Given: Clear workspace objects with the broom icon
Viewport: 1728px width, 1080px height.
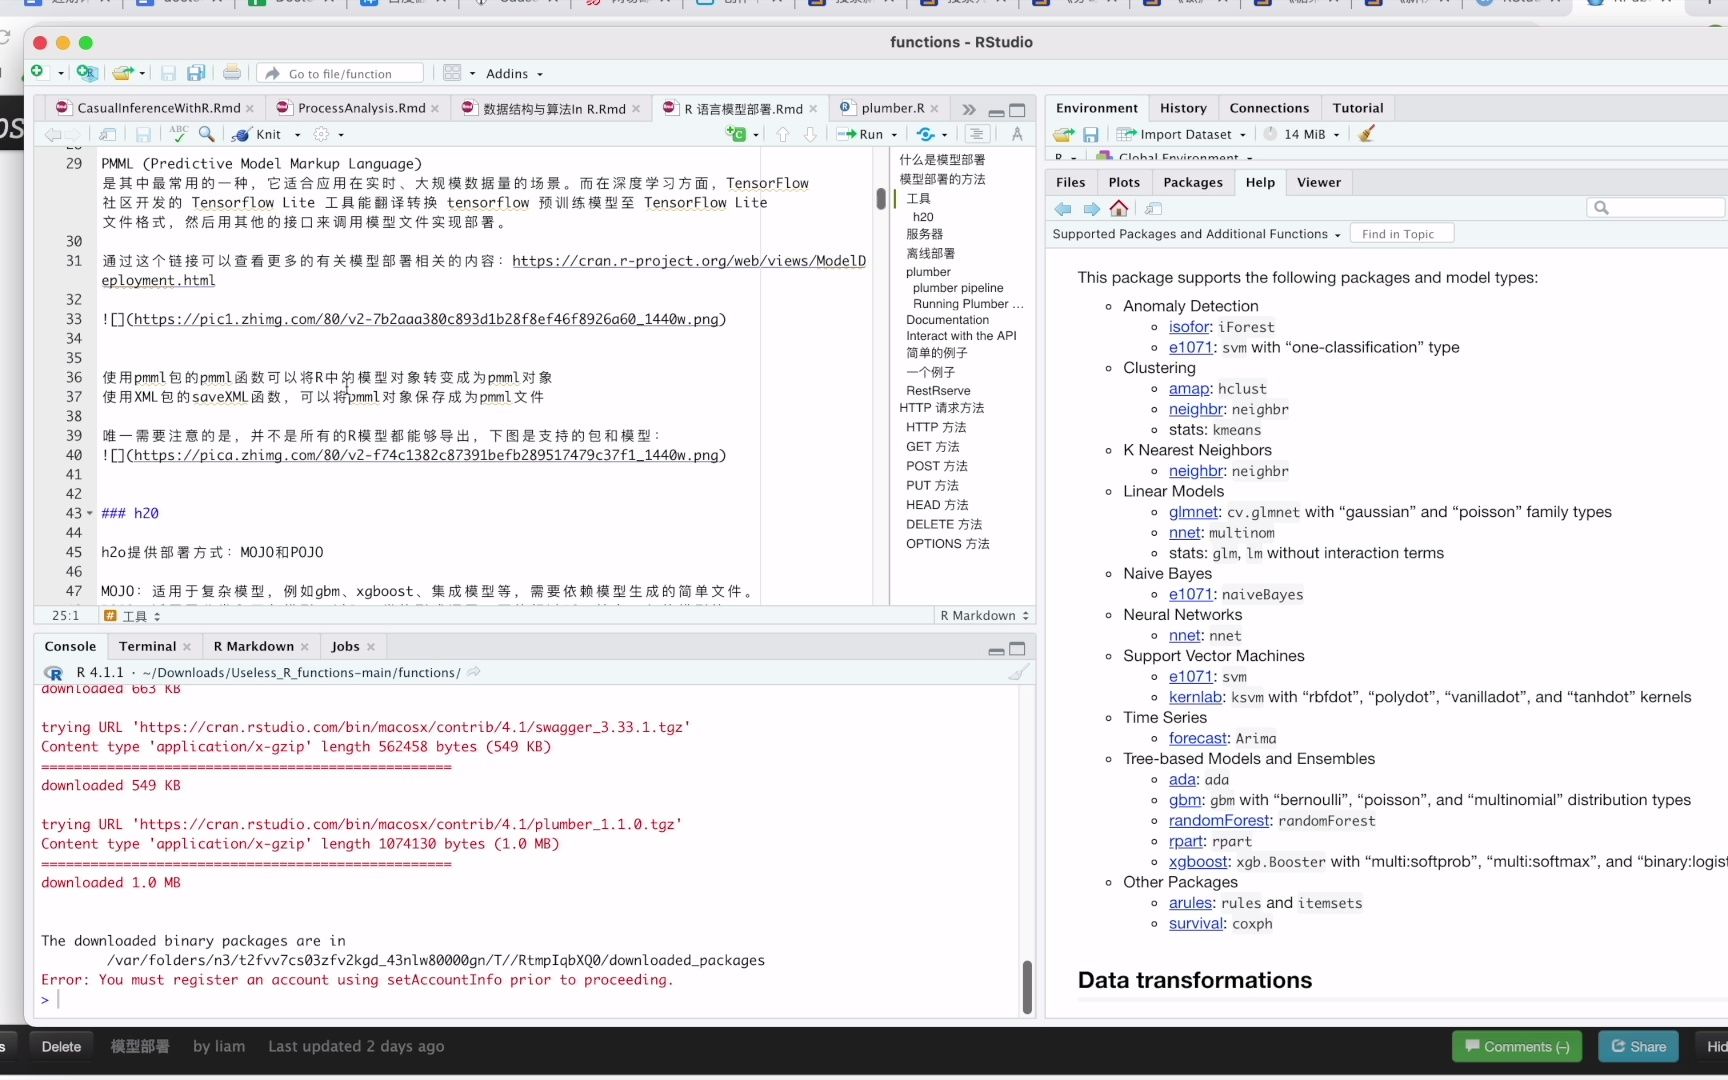Looking at the screenshot, I should 1366,134.
